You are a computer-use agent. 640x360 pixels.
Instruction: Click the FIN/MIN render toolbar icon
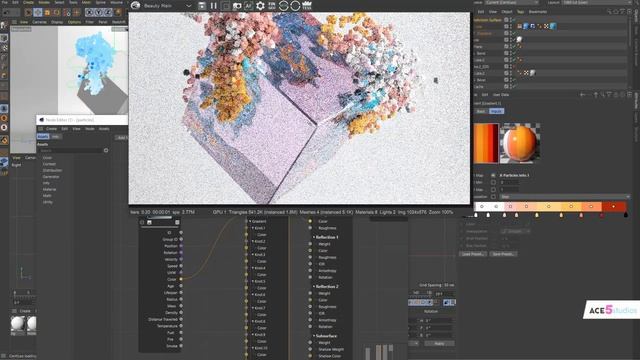click(x=271, y=6)
